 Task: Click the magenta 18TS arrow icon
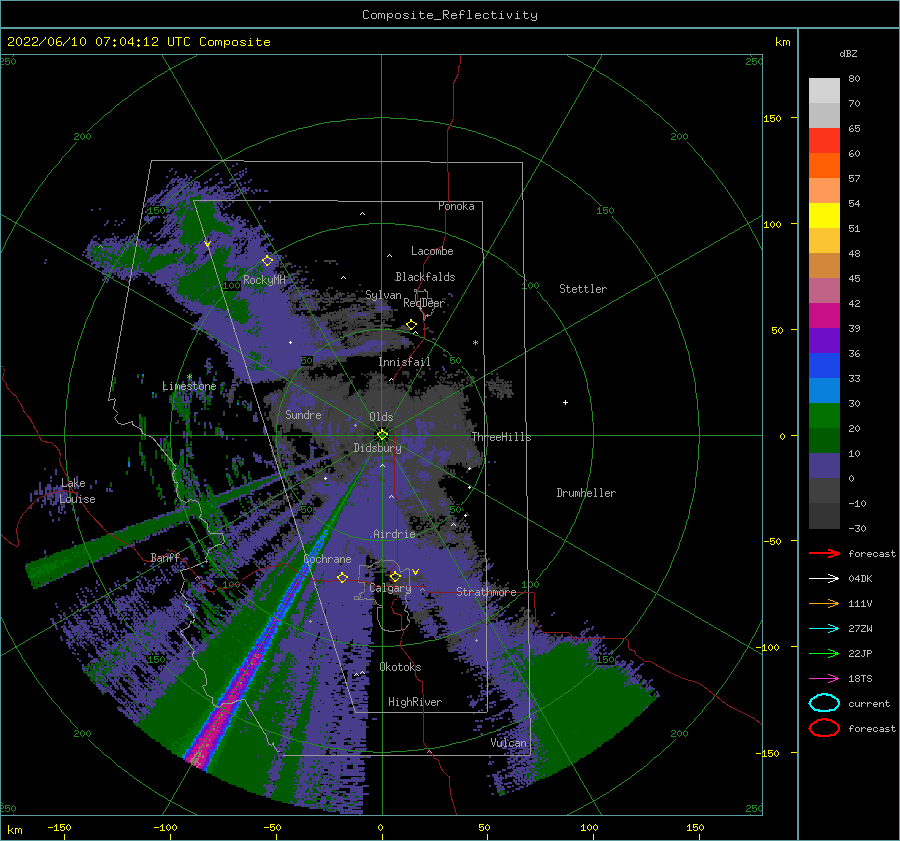click(x=824, y=679)
